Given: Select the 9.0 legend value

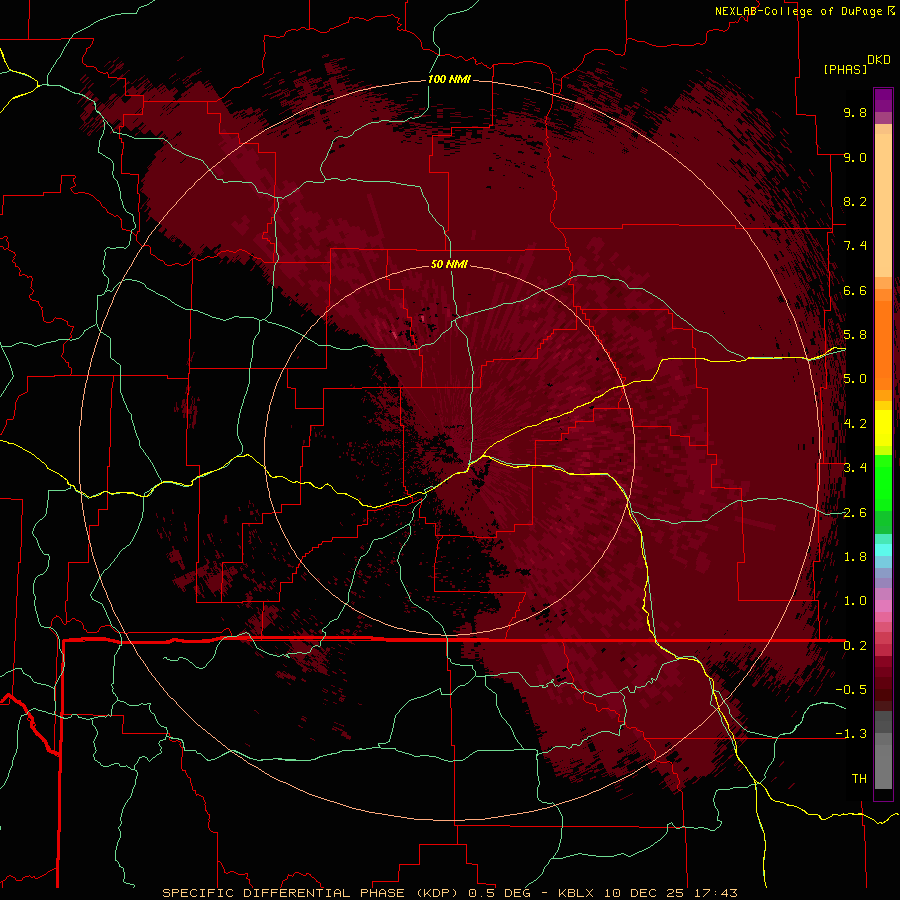Looking at the screenshot, I should pyautogui.click(x=855, y=157).
